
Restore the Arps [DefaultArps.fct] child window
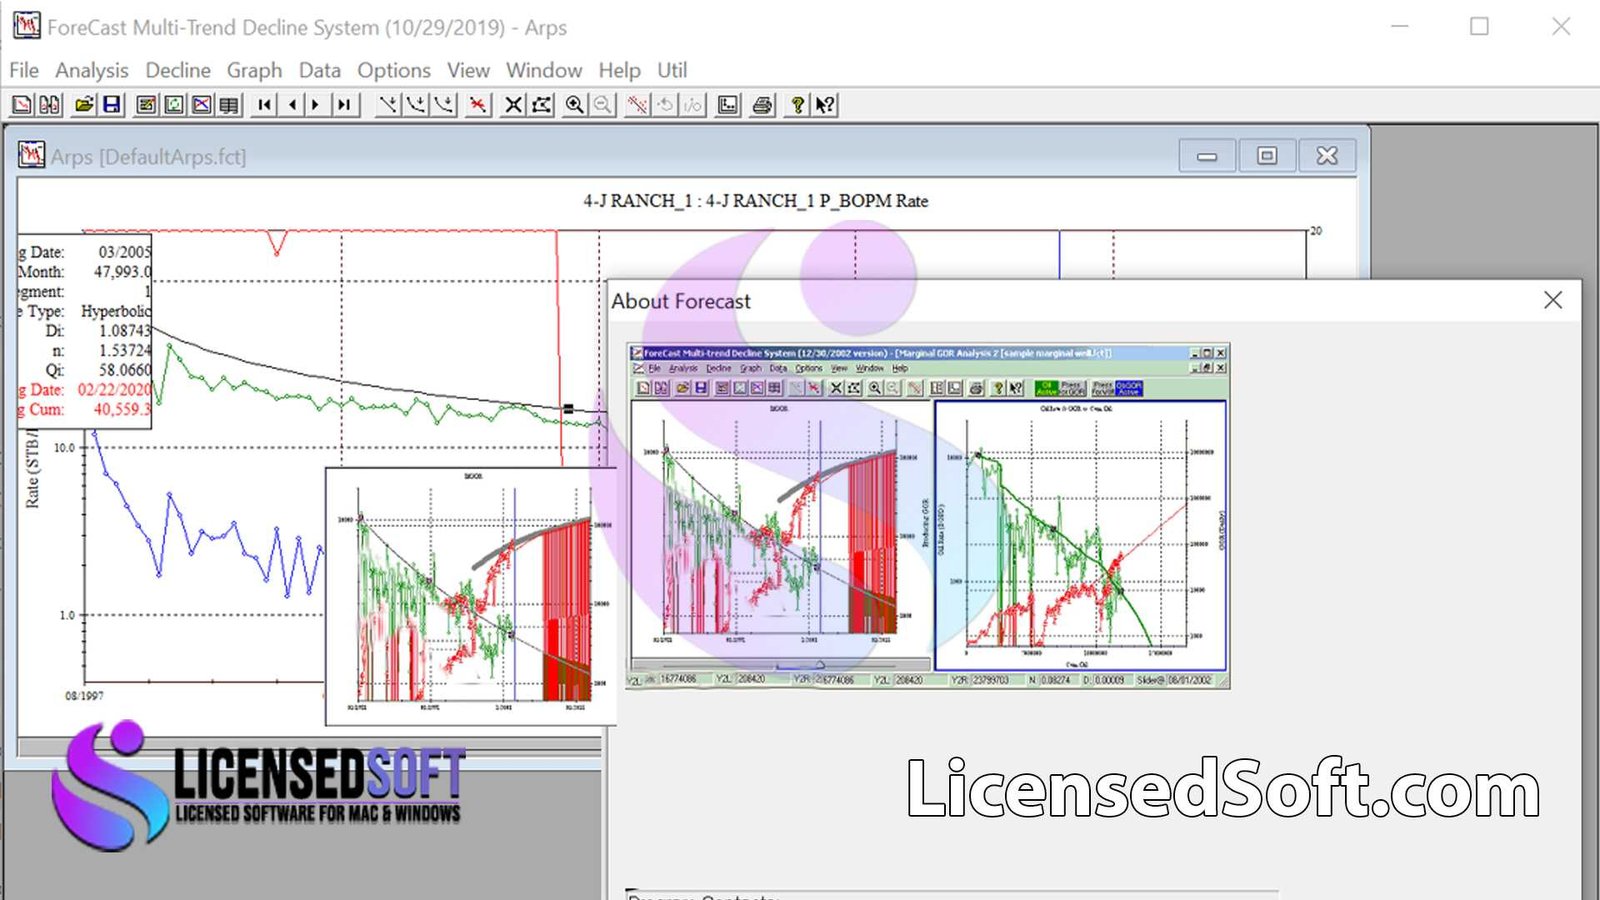tap(1267, 156)
